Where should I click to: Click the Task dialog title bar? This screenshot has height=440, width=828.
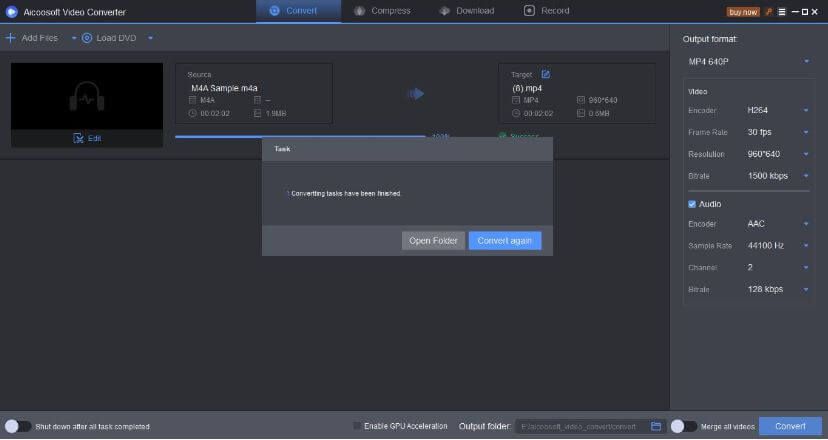tap(407, 149)
